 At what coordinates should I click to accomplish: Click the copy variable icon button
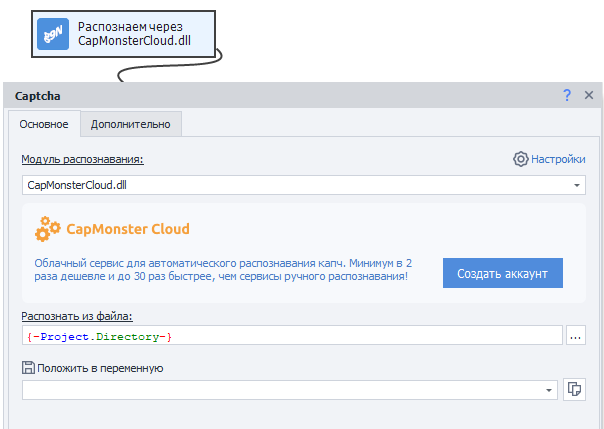click(574, 389)
